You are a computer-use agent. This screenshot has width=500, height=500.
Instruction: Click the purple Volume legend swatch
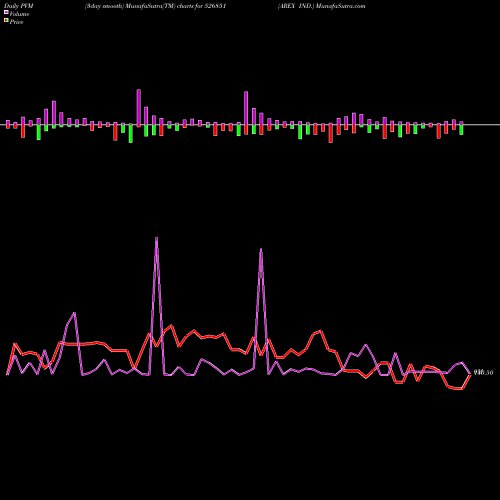[x=6, y=13]
